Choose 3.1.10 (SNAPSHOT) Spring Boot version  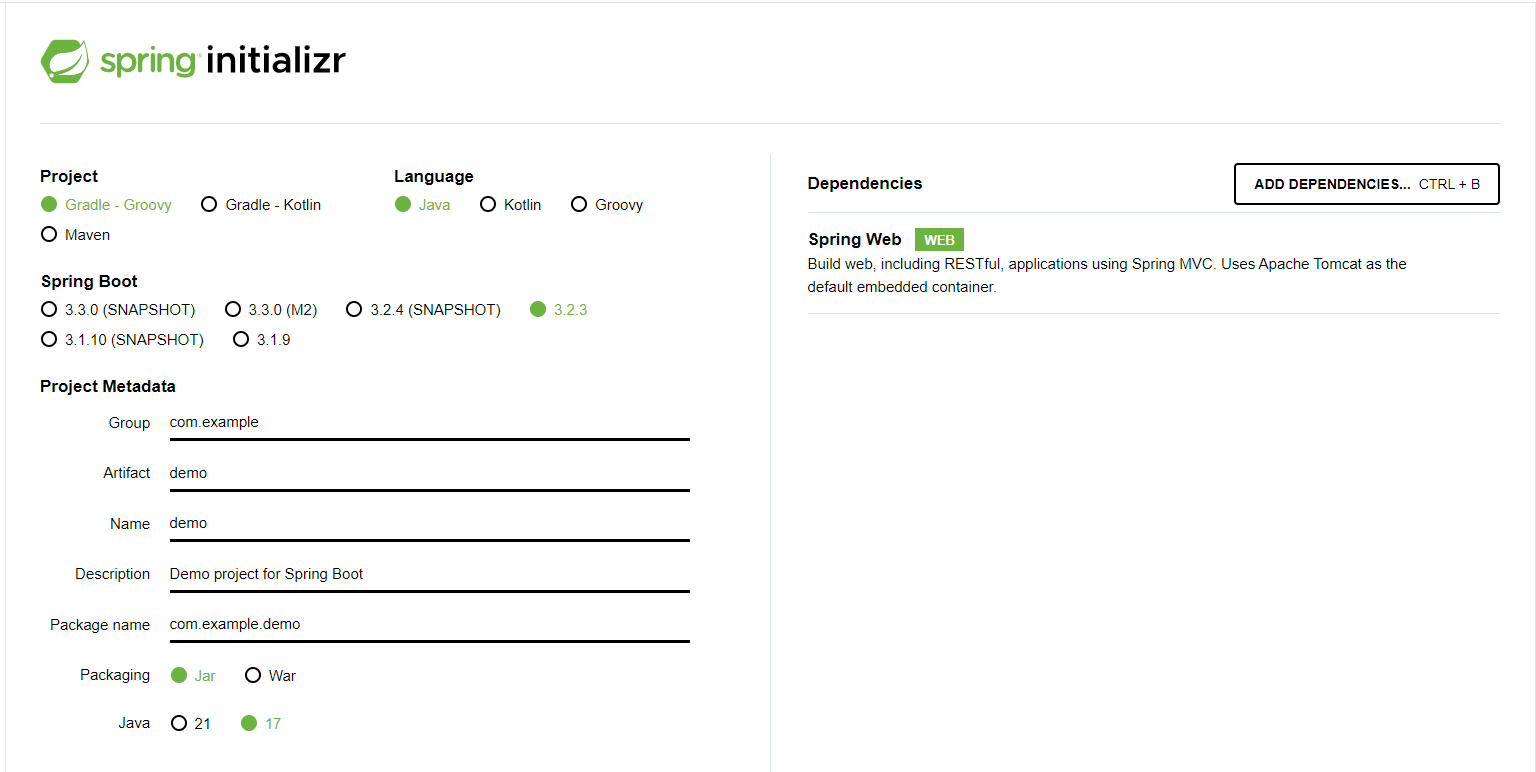49,339
